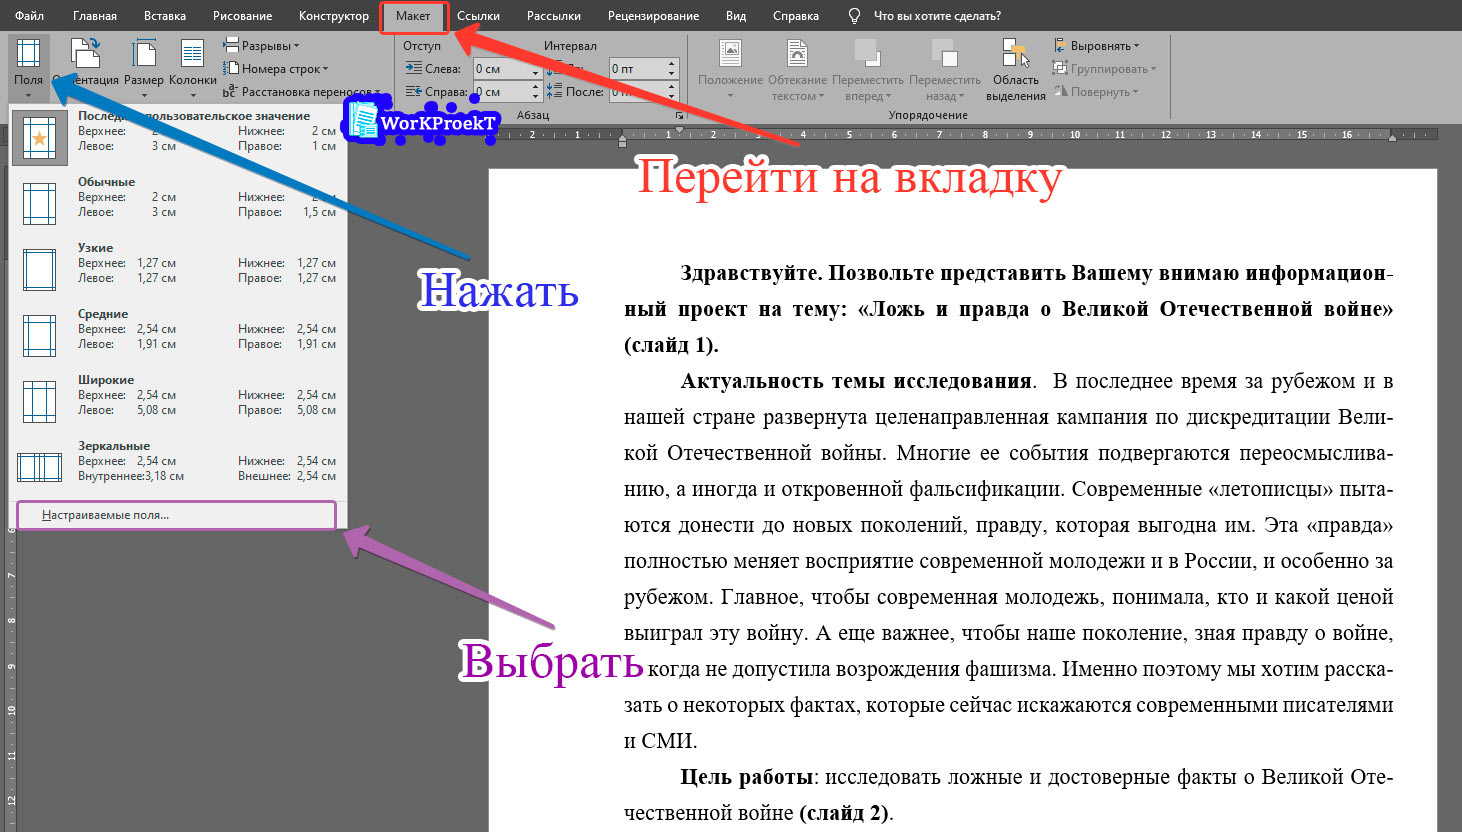Open the Вставка ribbon tab
The height and width of the screenshot is (832, 1462).
pyautogui.click(x=164, y=15)
